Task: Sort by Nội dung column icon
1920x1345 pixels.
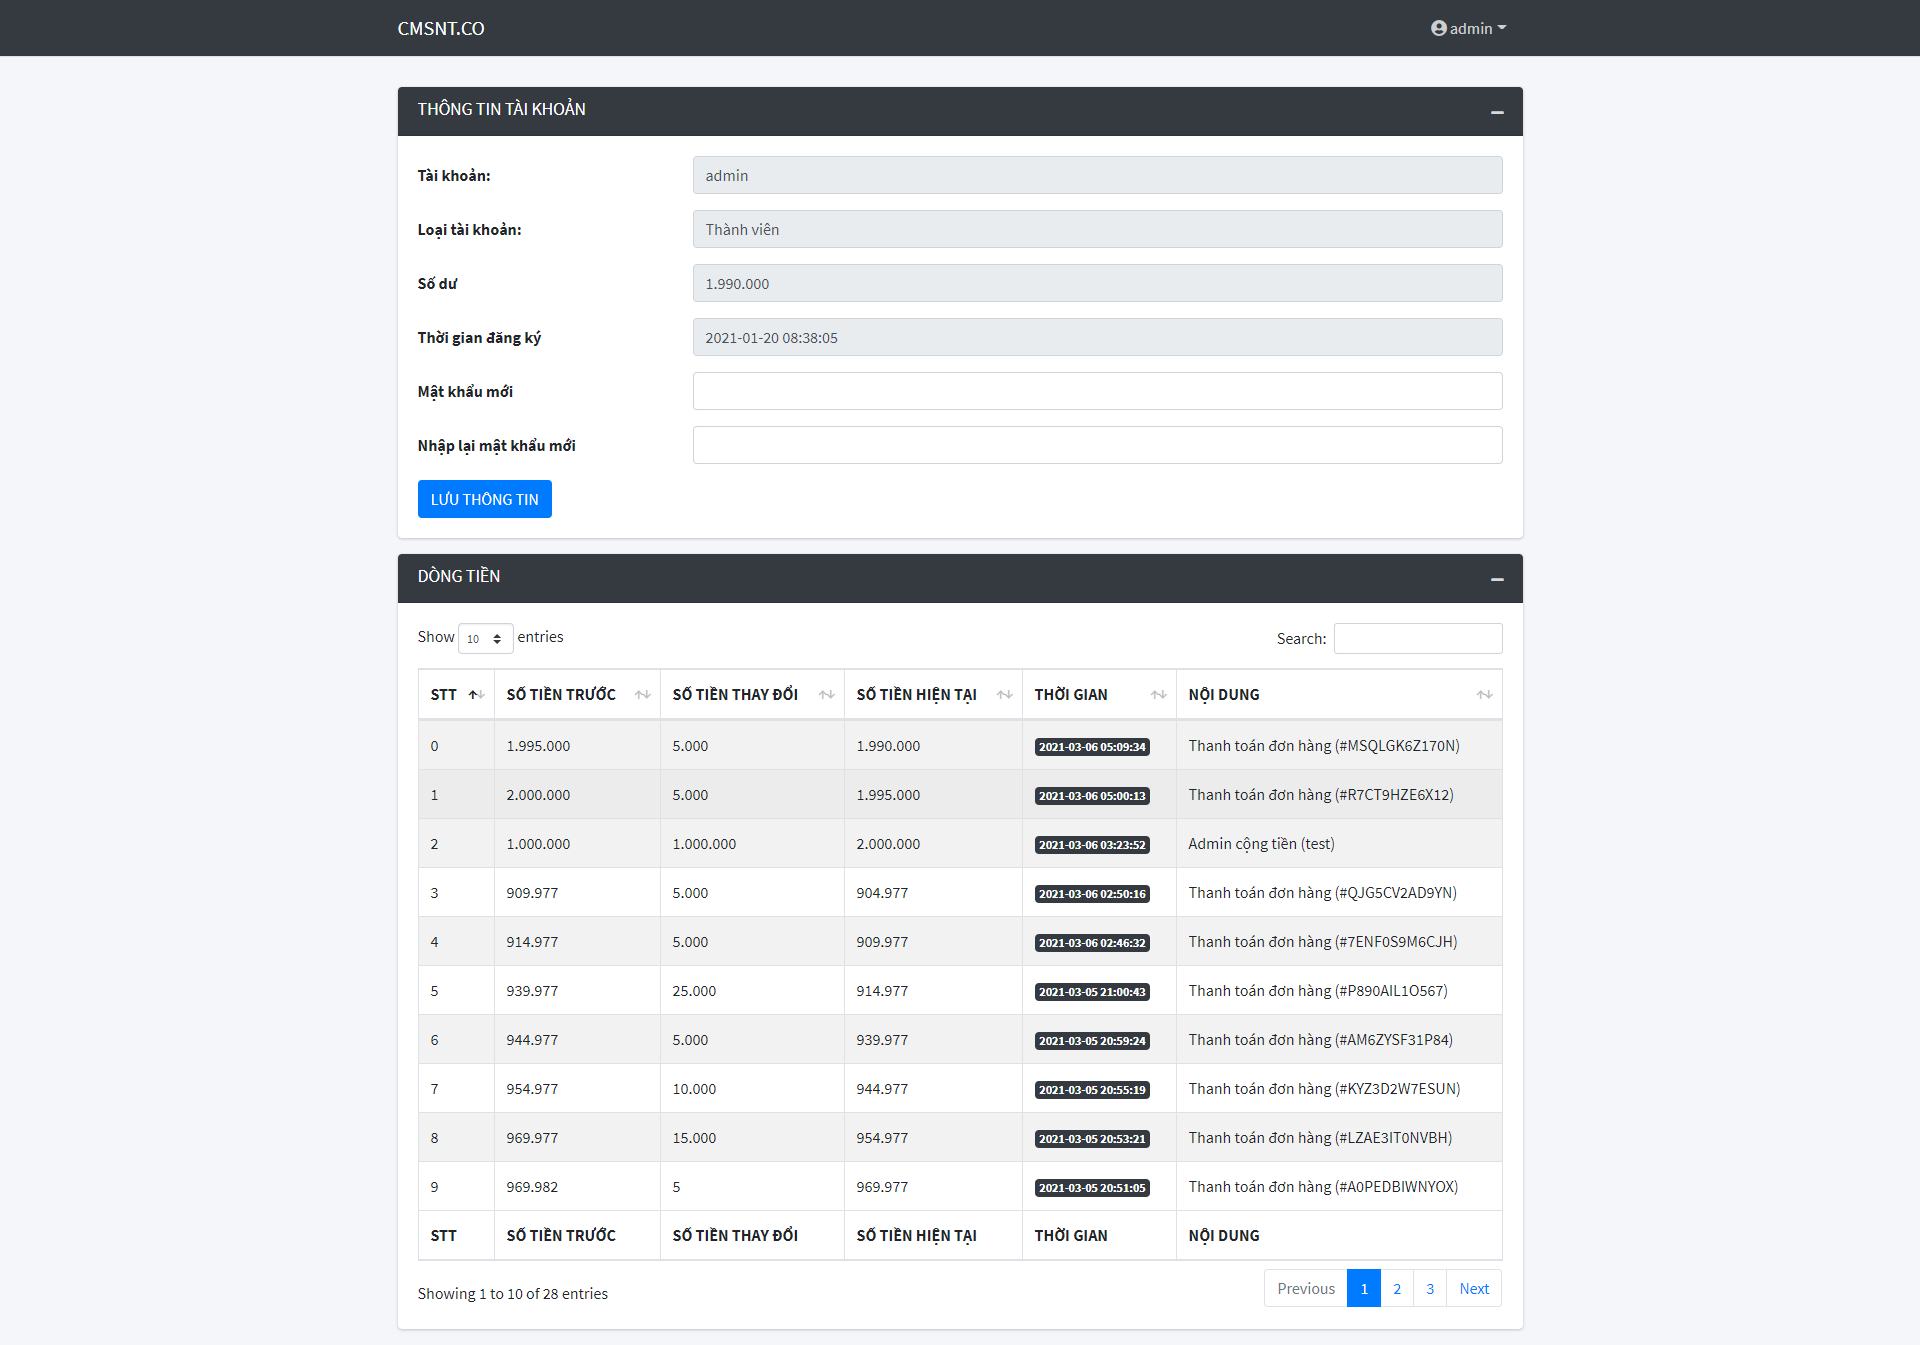Action: 1484,695
